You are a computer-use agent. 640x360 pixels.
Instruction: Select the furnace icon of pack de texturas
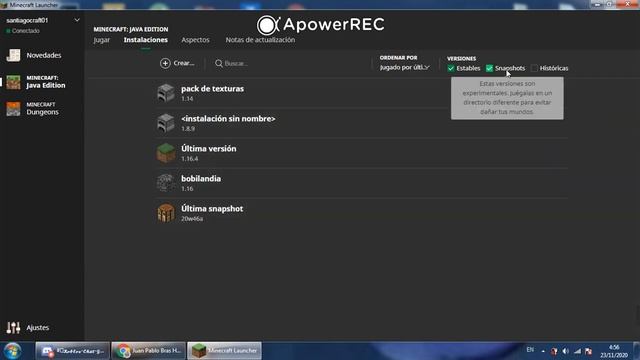166,93
